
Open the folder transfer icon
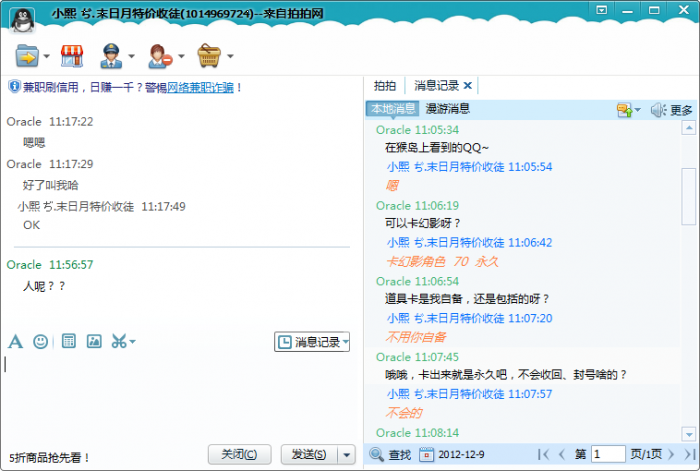(x=27, y=56)
